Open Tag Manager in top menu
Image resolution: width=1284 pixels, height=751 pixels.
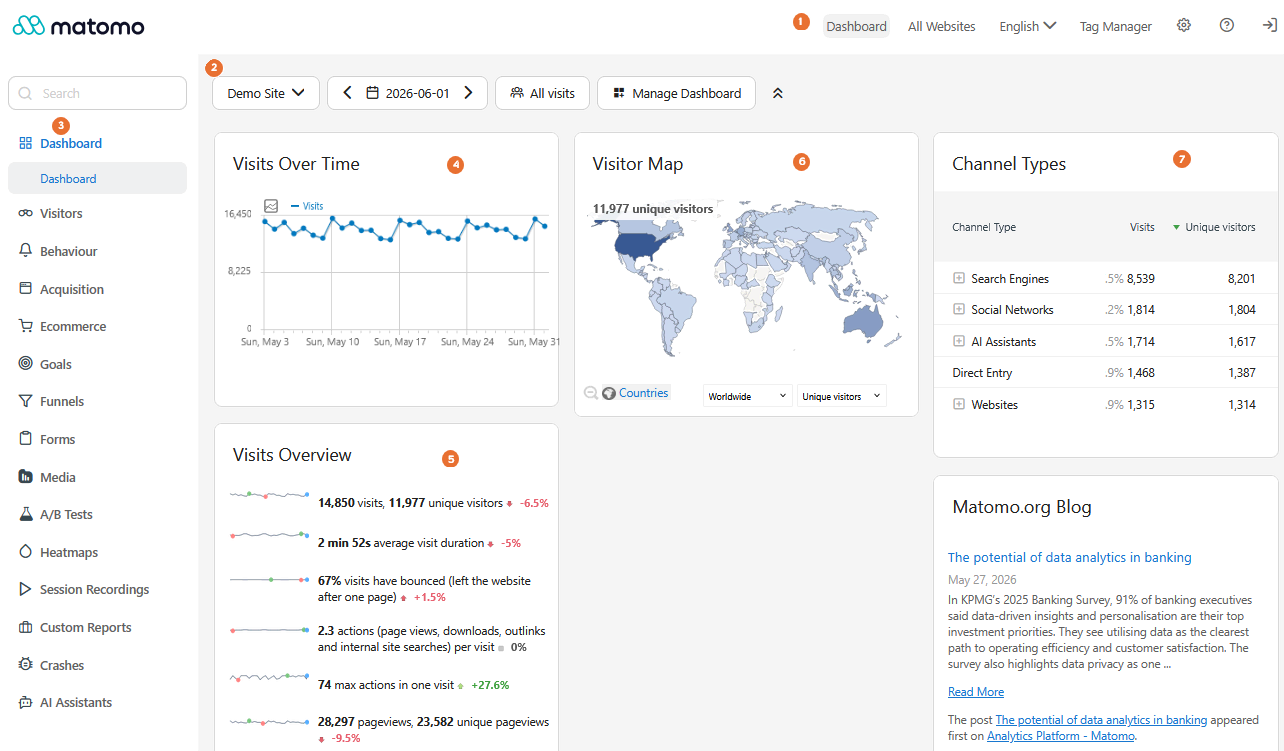pyautogui.click(x=1116, y=26)
